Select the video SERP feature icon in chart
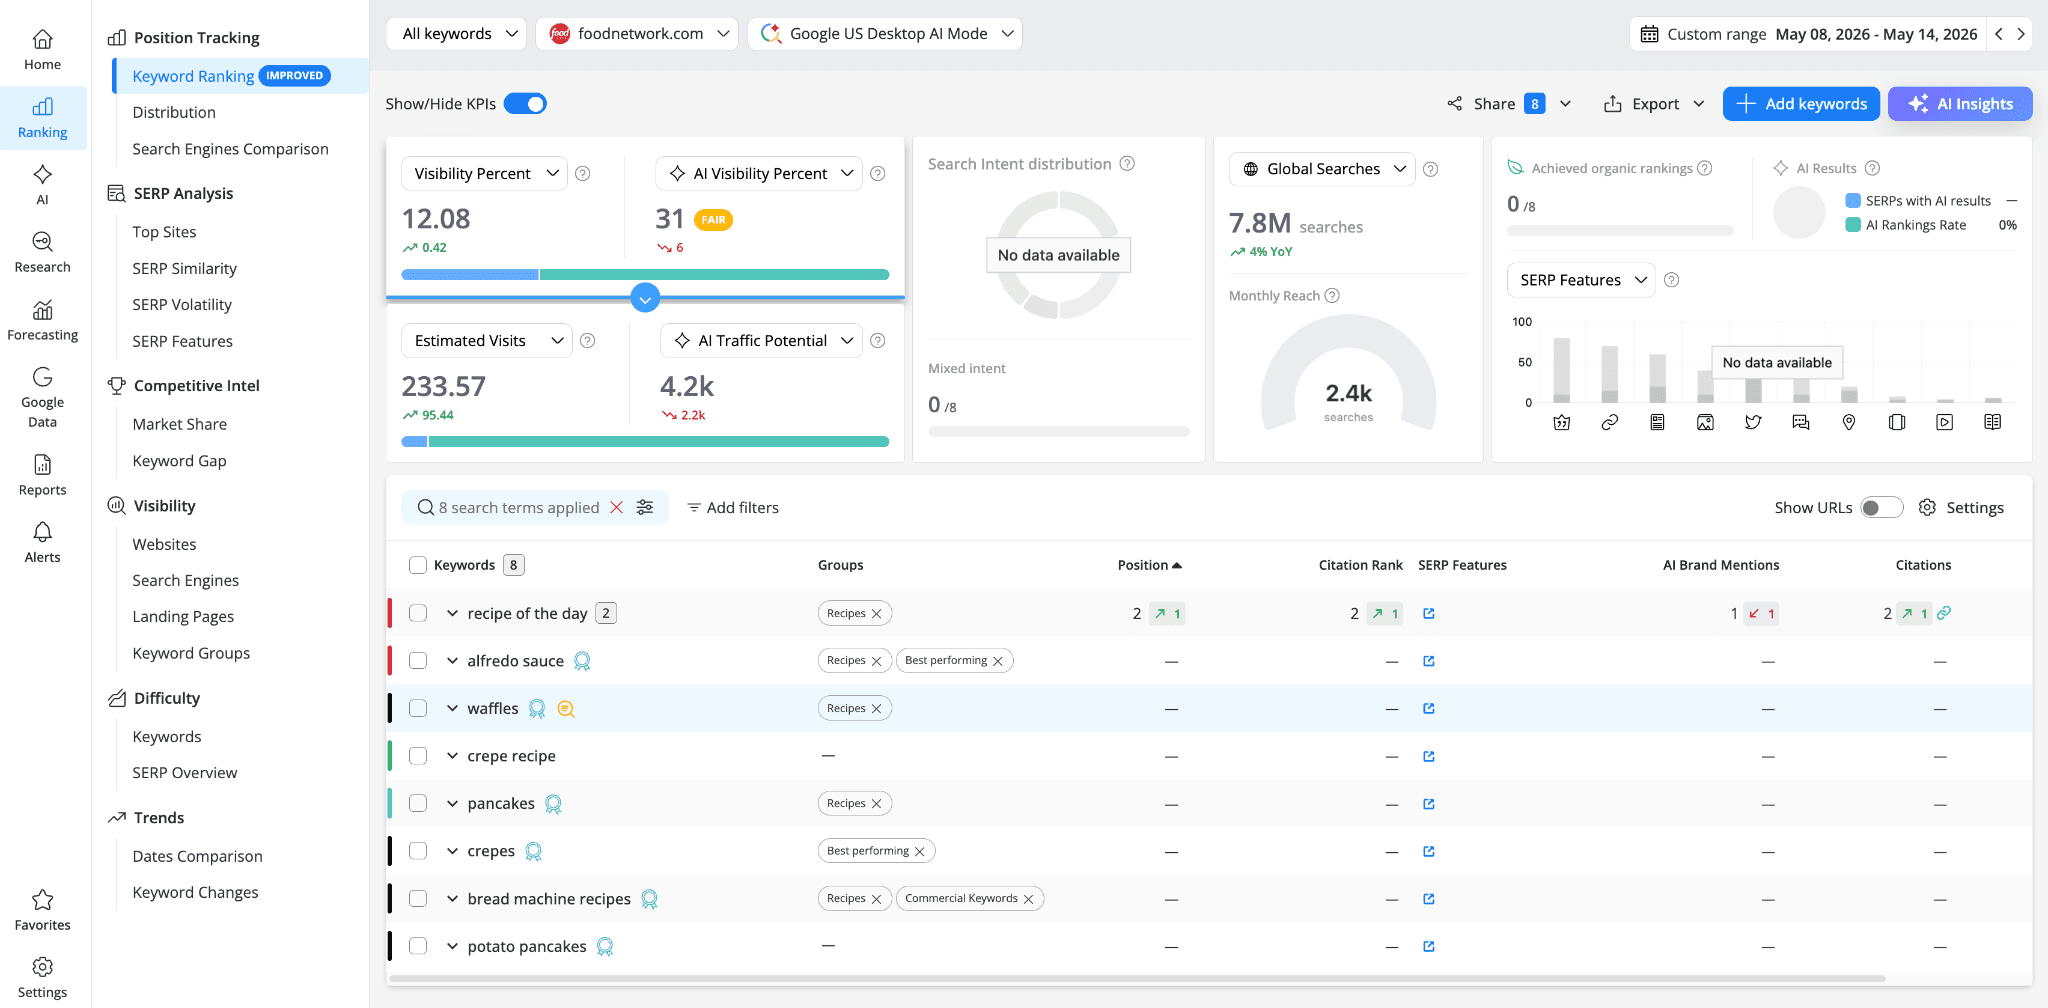This screenshot has width=2048, height=1008. pyautogui.click(x=1945, y=422)
